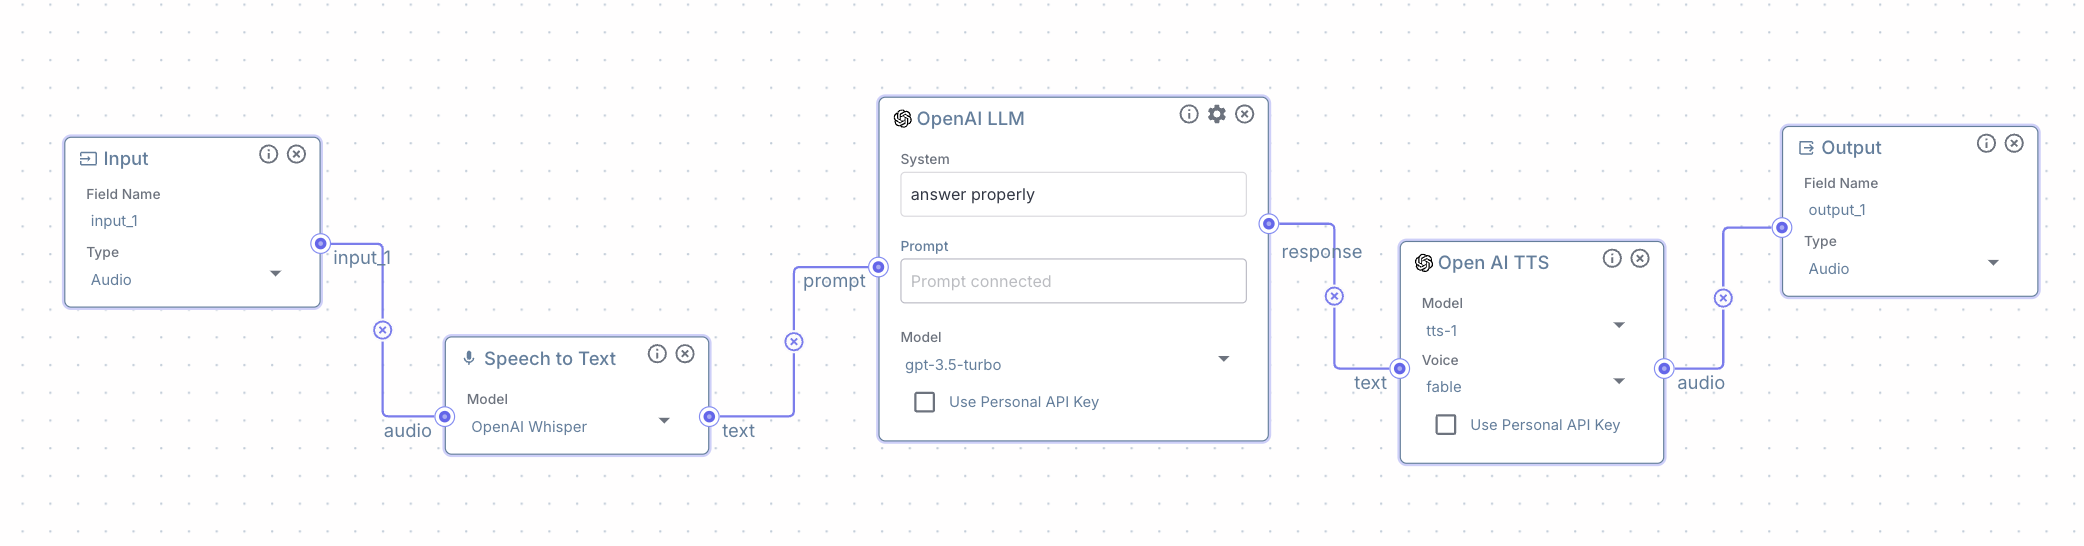Click Speech to Text text output handle
The image size is (2084, 546).
709,416
